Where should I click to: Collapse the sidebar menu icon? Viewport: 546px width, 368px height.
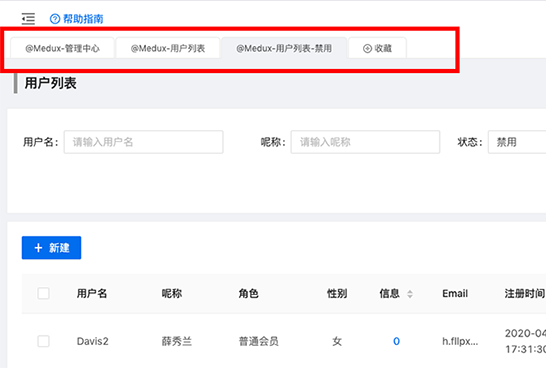(28, 18)
